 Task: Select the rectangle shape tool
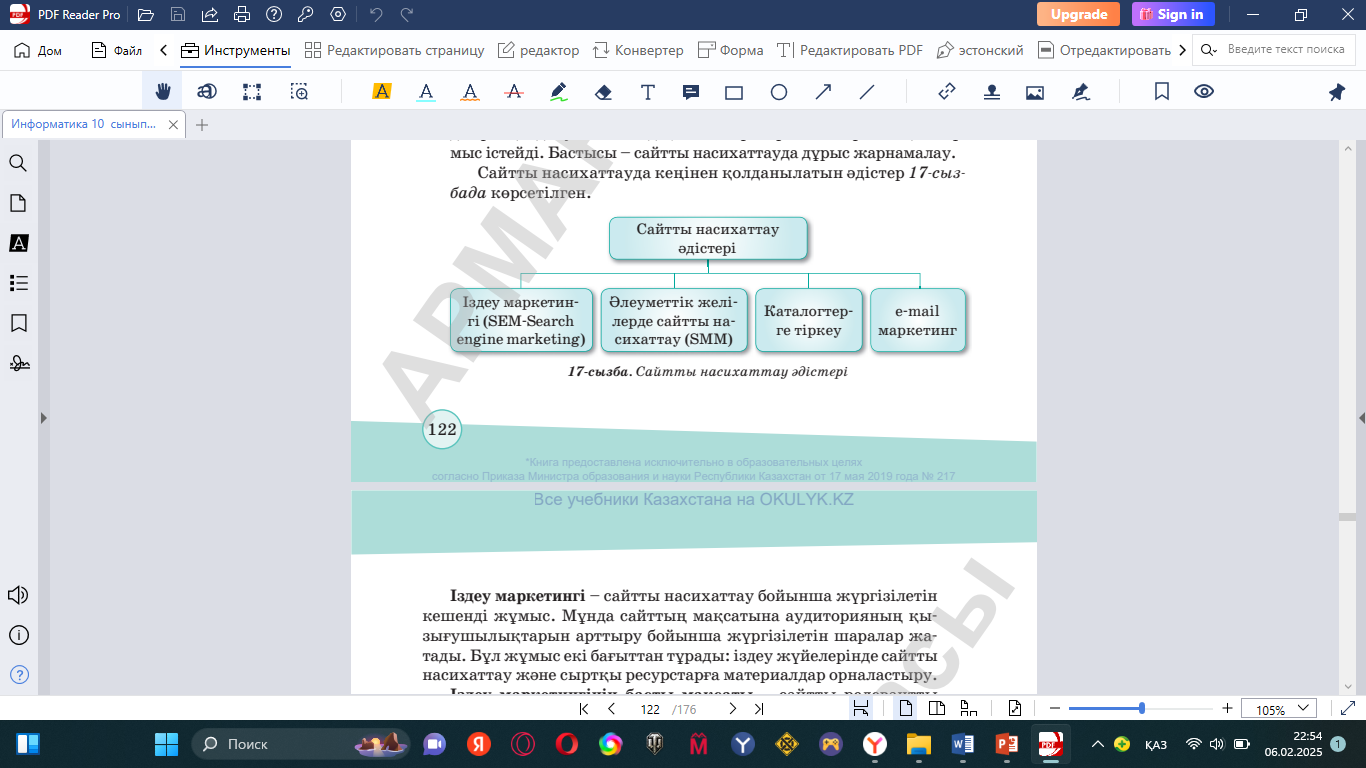(x=734, y=92)
